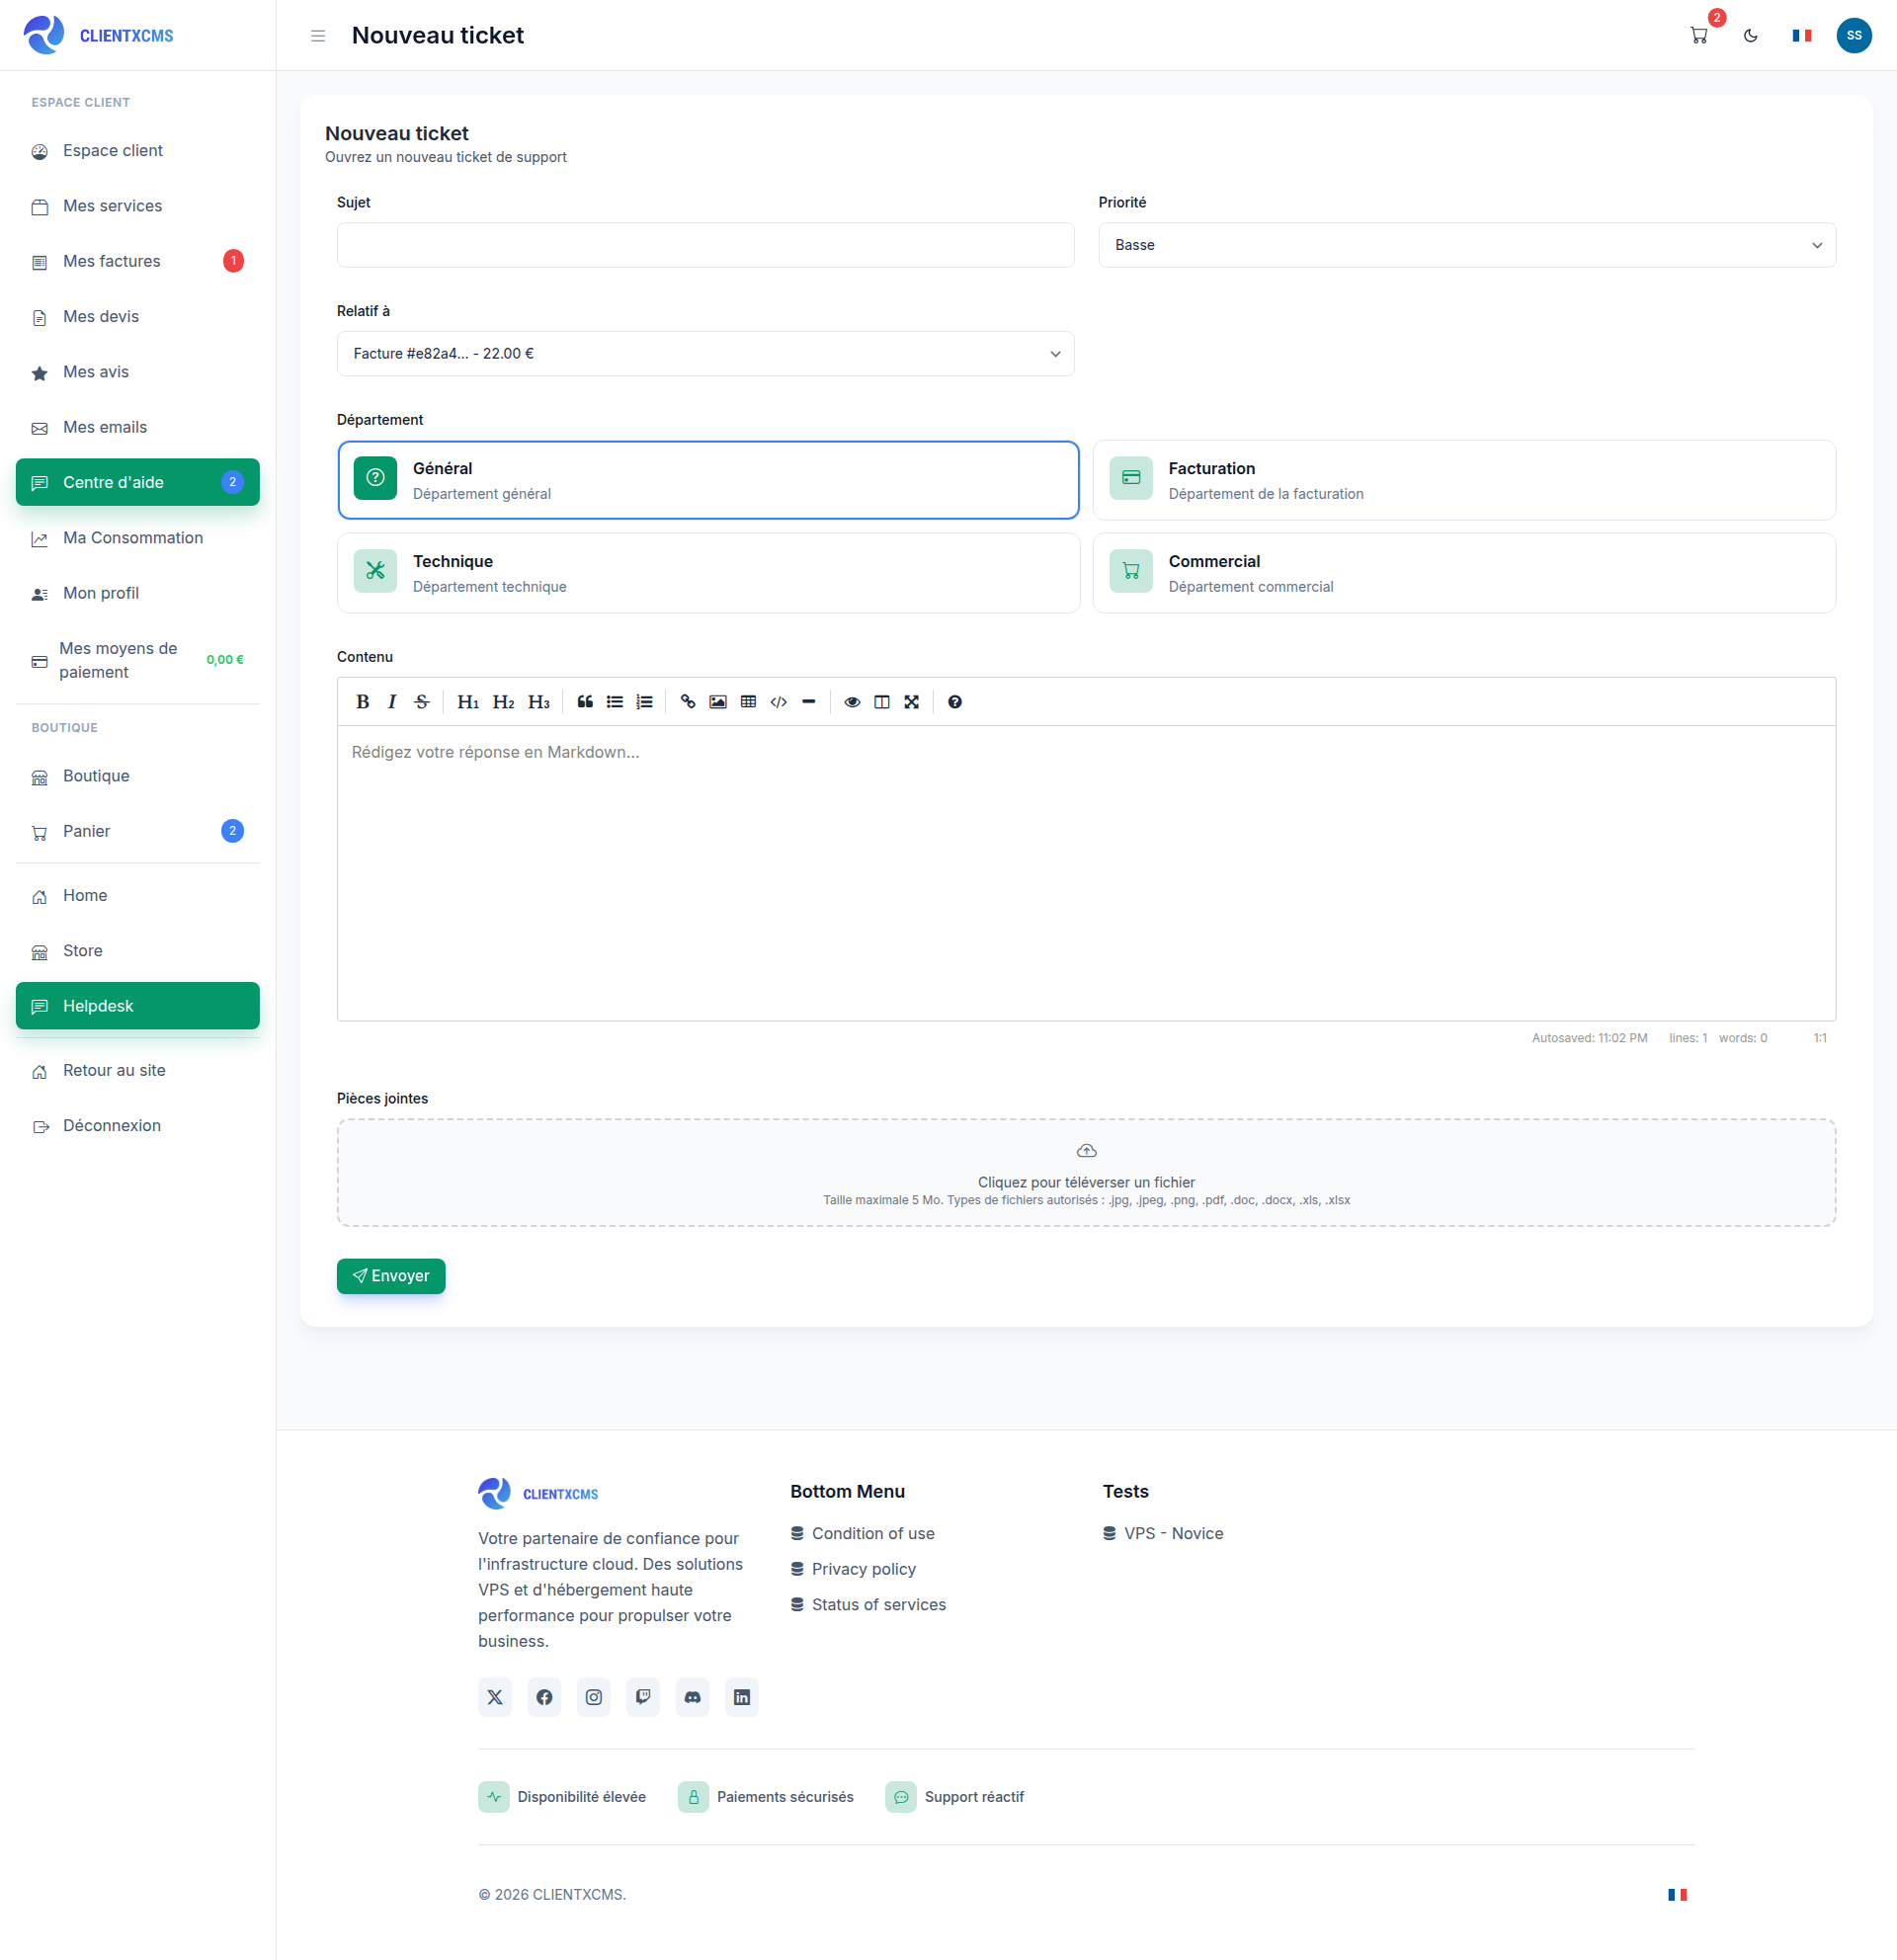This screenshot has width=1897, height=1960.
Task: Insert an unordered bullet list
Action: point(615,702)
